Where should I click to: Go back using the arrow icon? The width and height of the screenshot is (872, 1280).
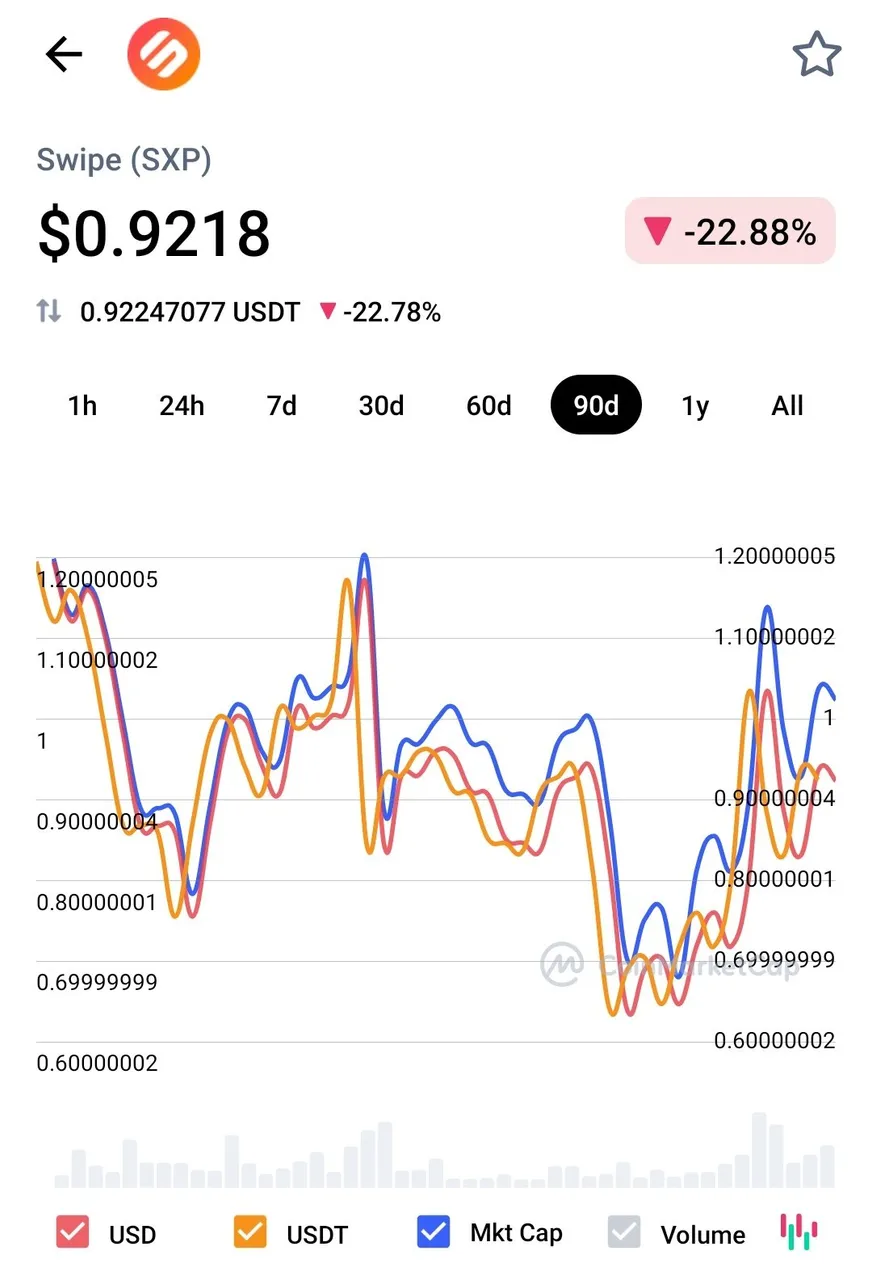64,54
